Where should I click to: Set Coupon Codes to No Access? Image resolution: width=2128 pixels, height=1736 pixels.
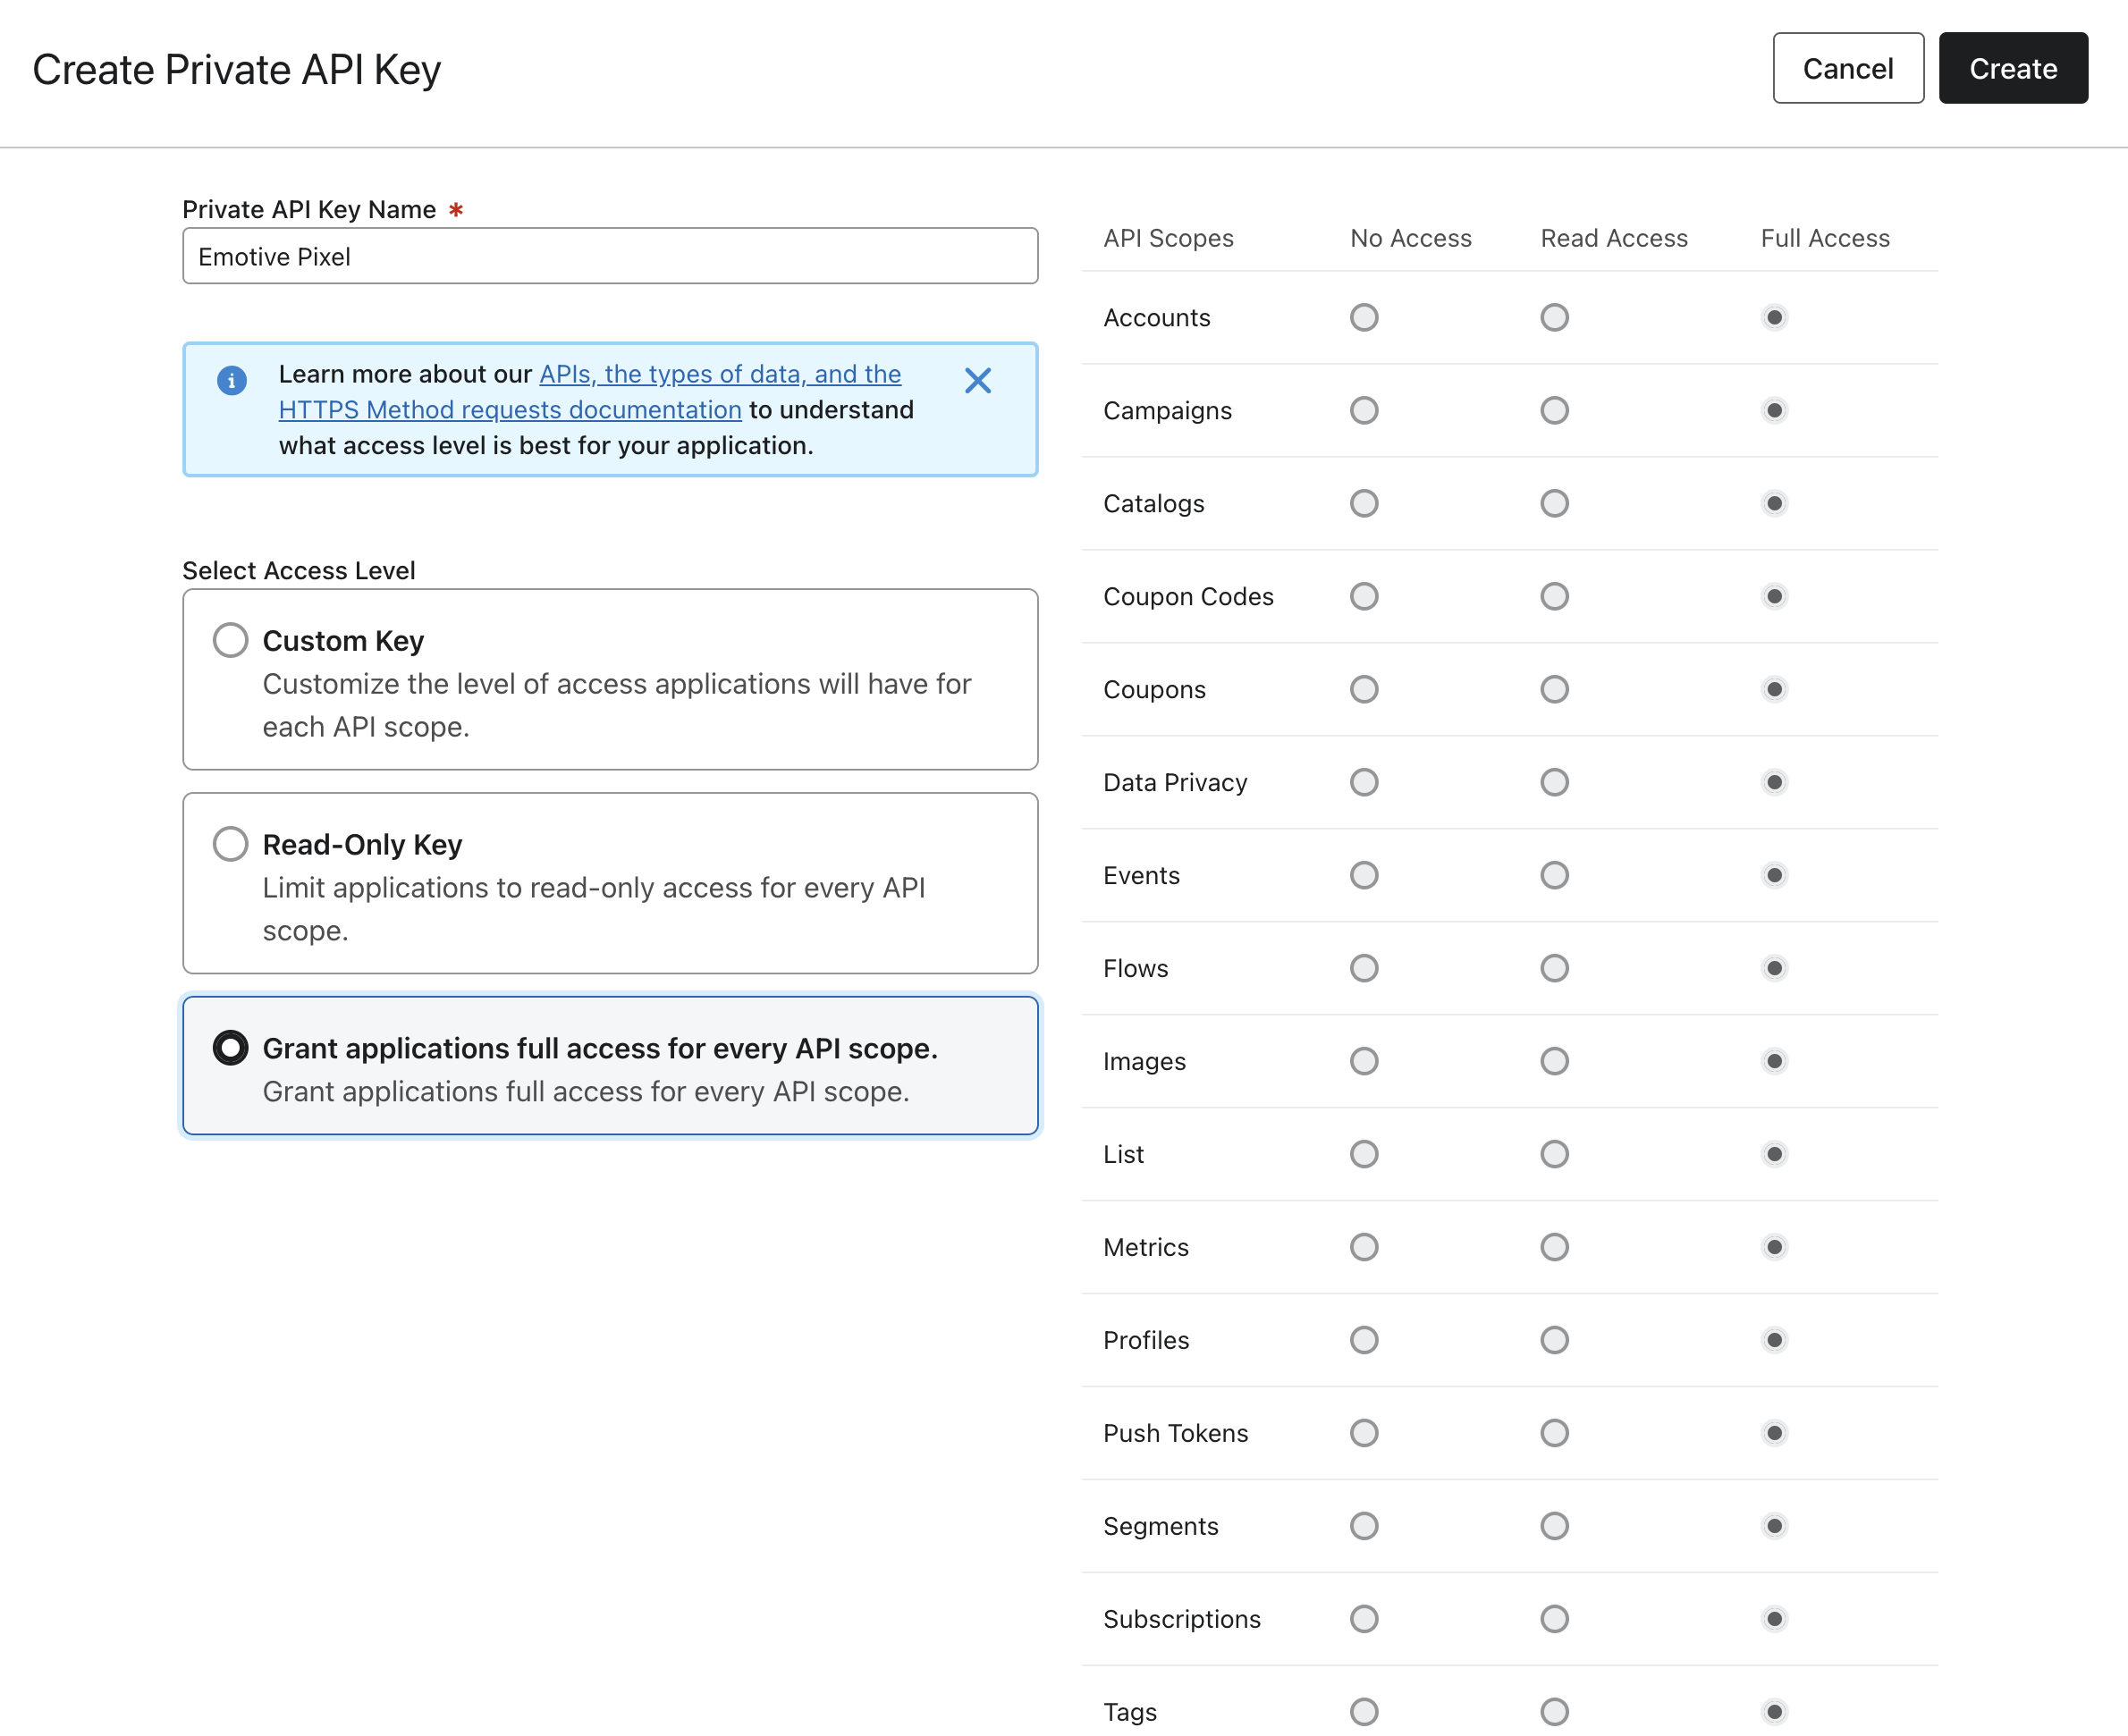coord(1363,596)
